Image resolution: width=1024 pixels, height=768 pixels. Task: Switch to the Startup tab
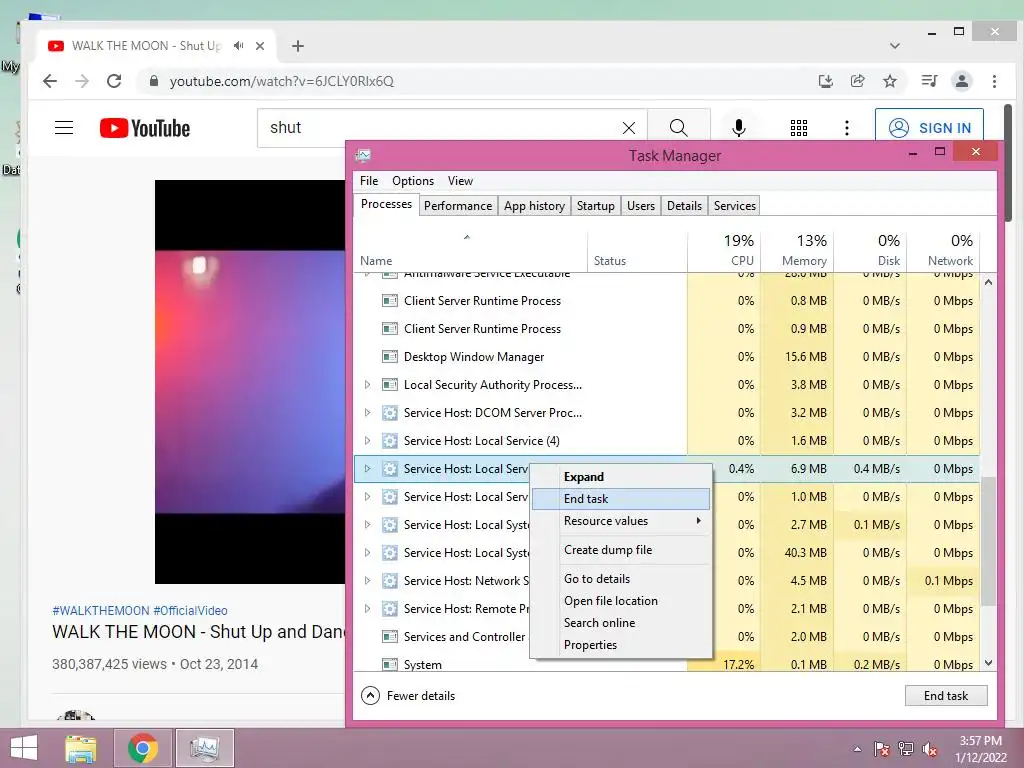point(596,206)
